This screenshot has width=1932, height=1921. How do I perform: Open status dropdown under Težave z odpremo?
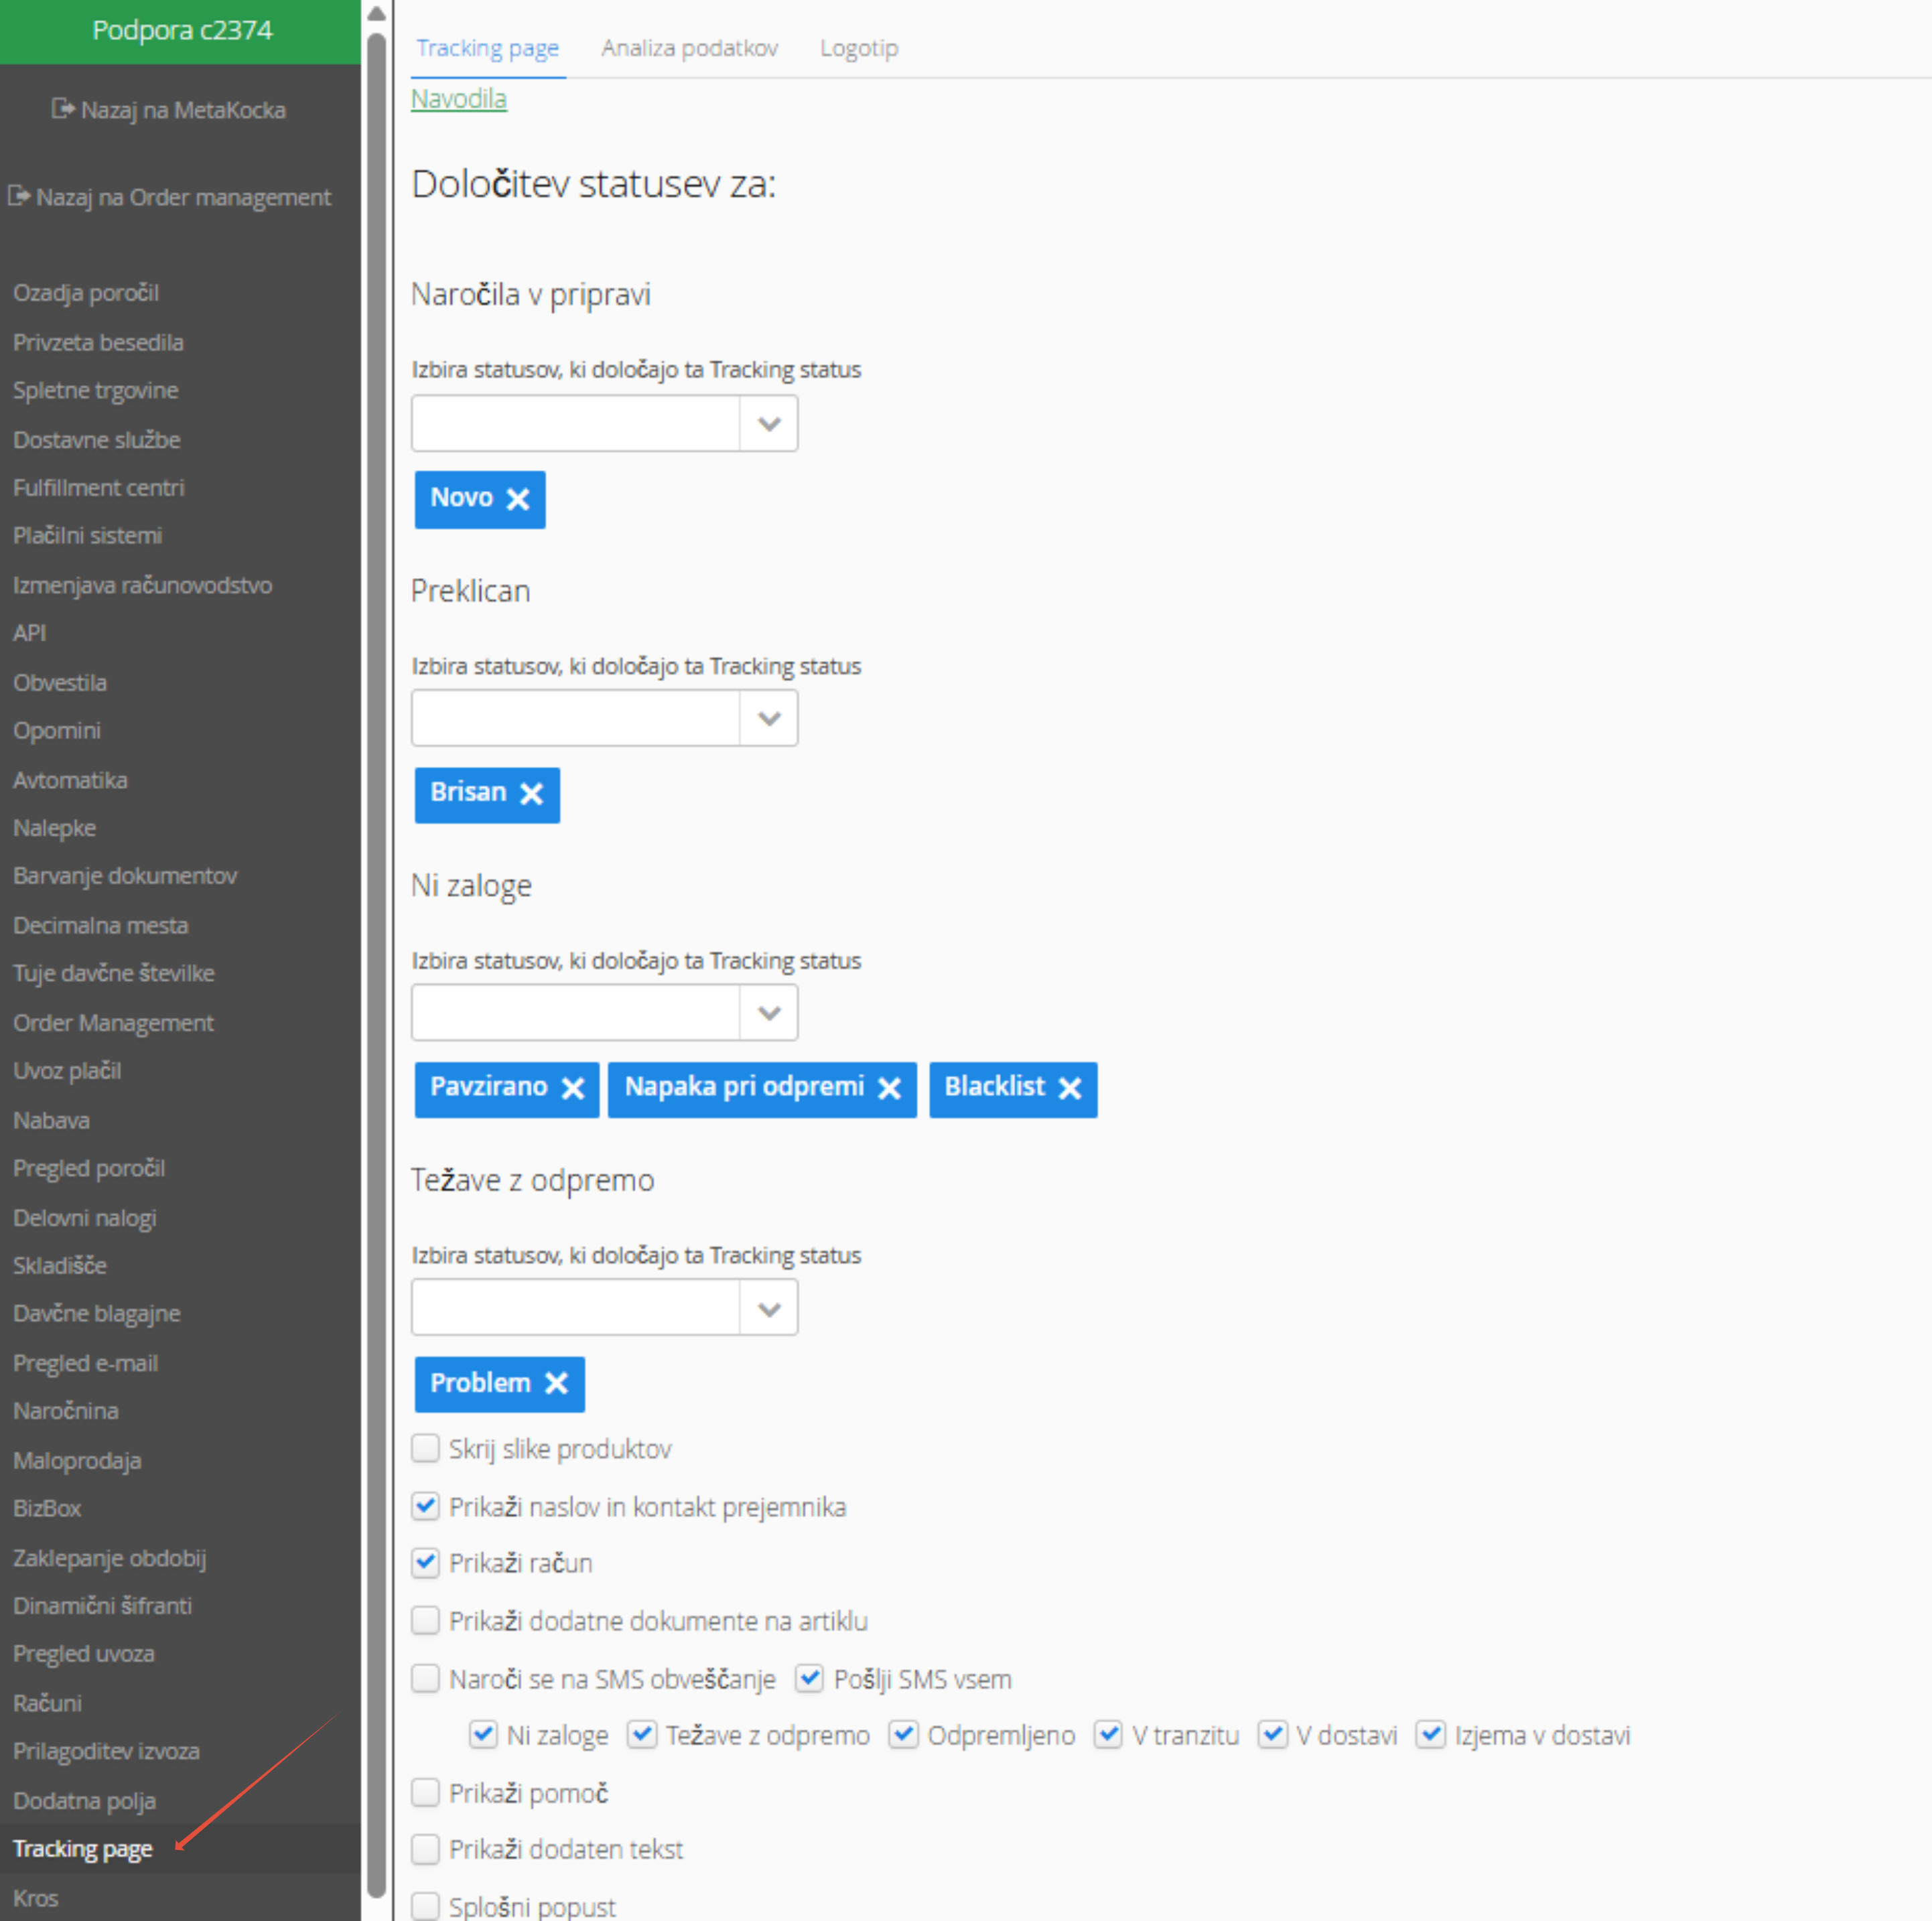(x=768, y=1308)
